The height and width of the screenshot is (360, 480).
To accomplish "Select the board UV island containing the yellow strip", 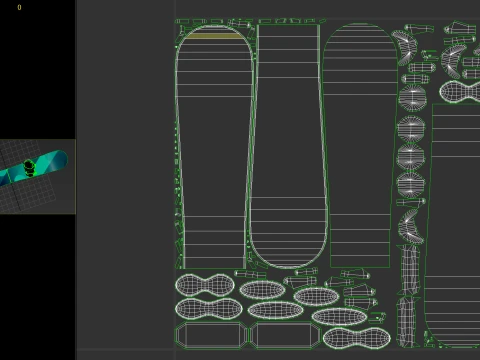I will (214, 147).
